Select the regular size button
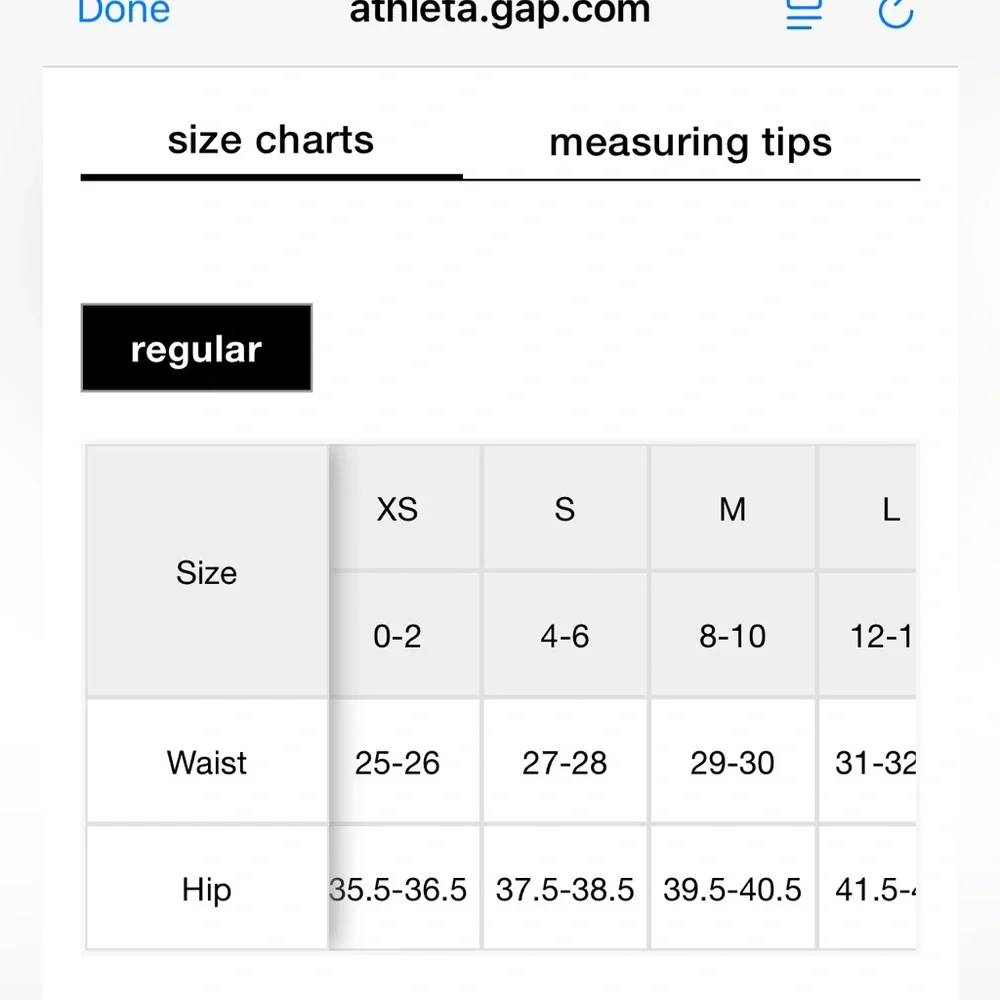The image size is (1000, 1000). pyautogui.click(x=196, y=348)
